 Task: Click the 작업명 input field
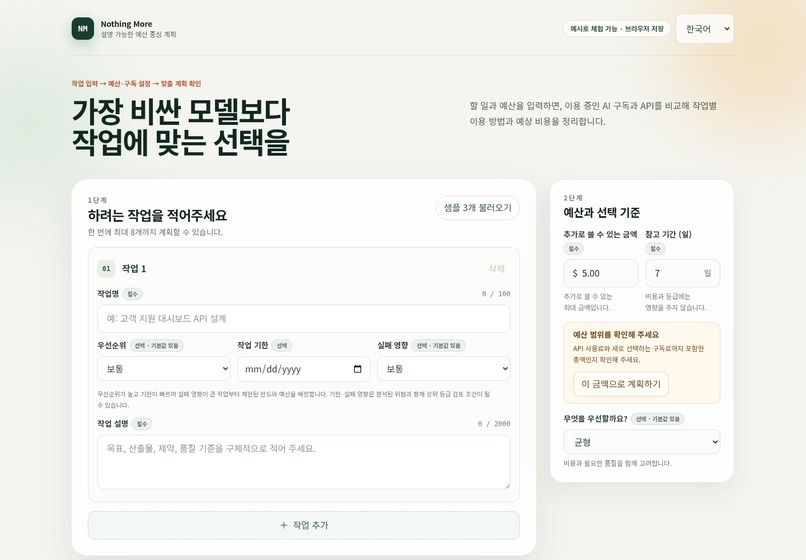304,318
